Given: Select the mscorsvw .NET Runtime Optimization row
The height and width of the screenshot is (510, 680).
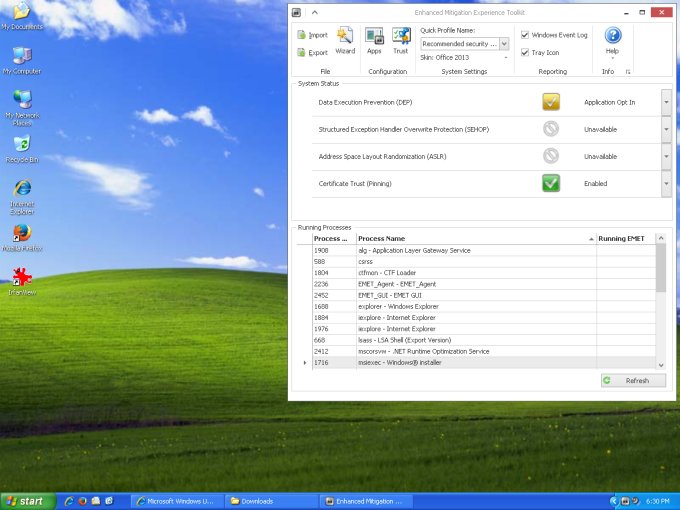Looking at the screenshot, I should [484, 351].
